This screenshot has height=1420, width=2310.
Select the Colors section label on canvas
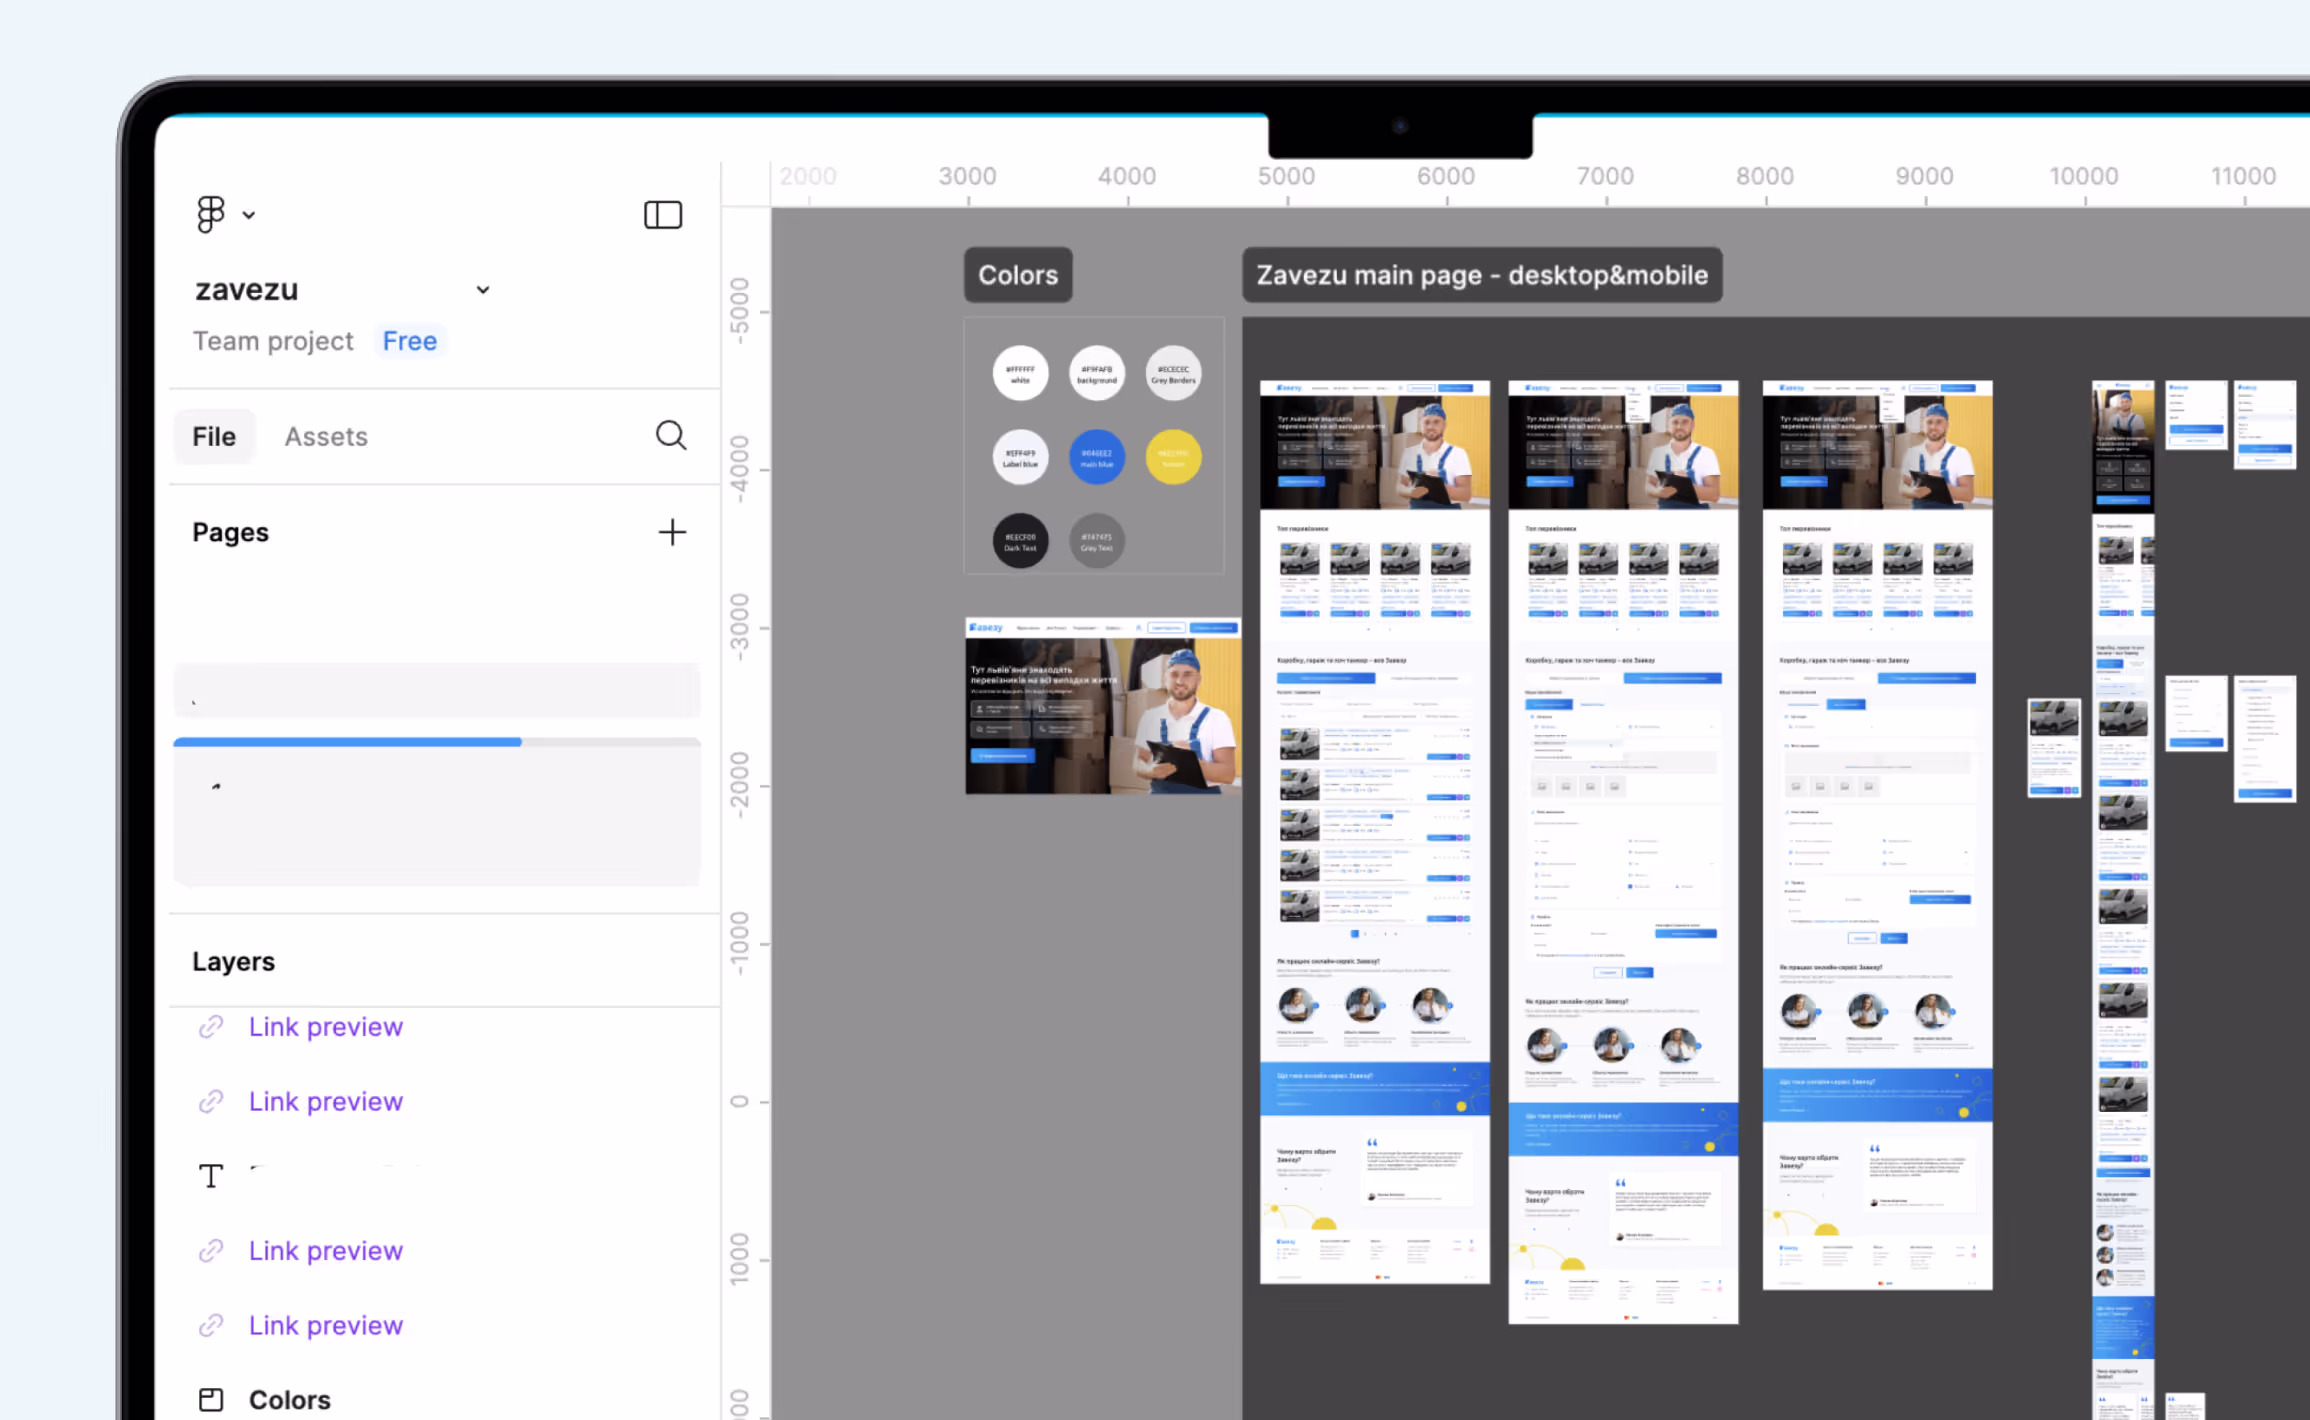(1018, 275)
